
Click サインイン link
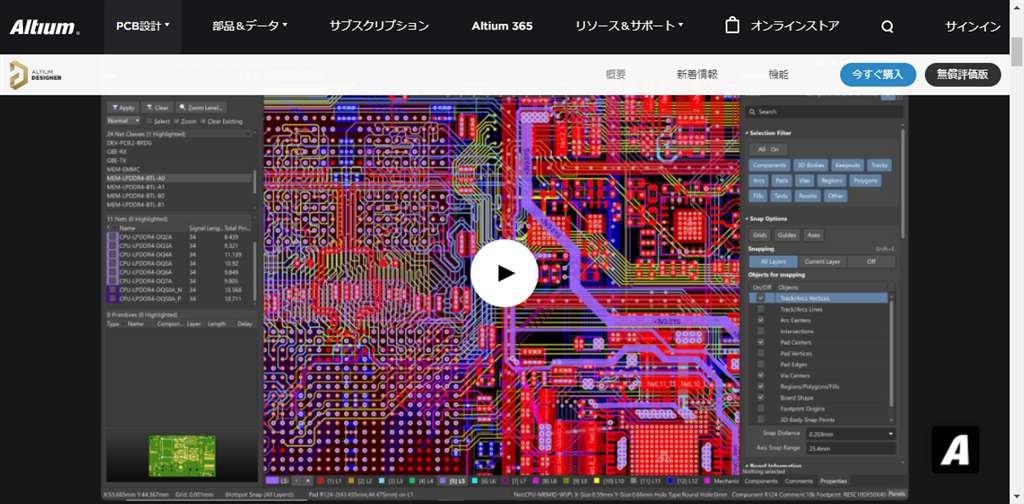[972, 27]
